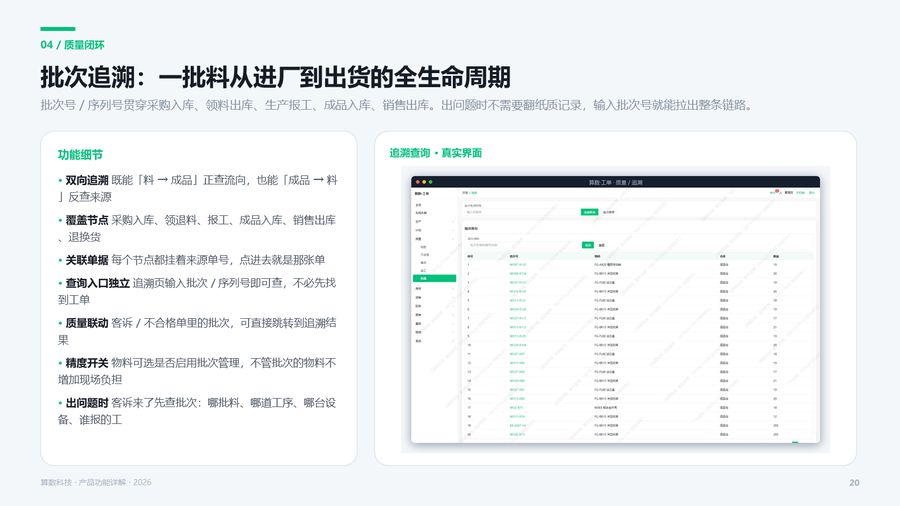900x506 pixels.
Task: Select the "关联单据" bullet label
Action: [87, 260]
